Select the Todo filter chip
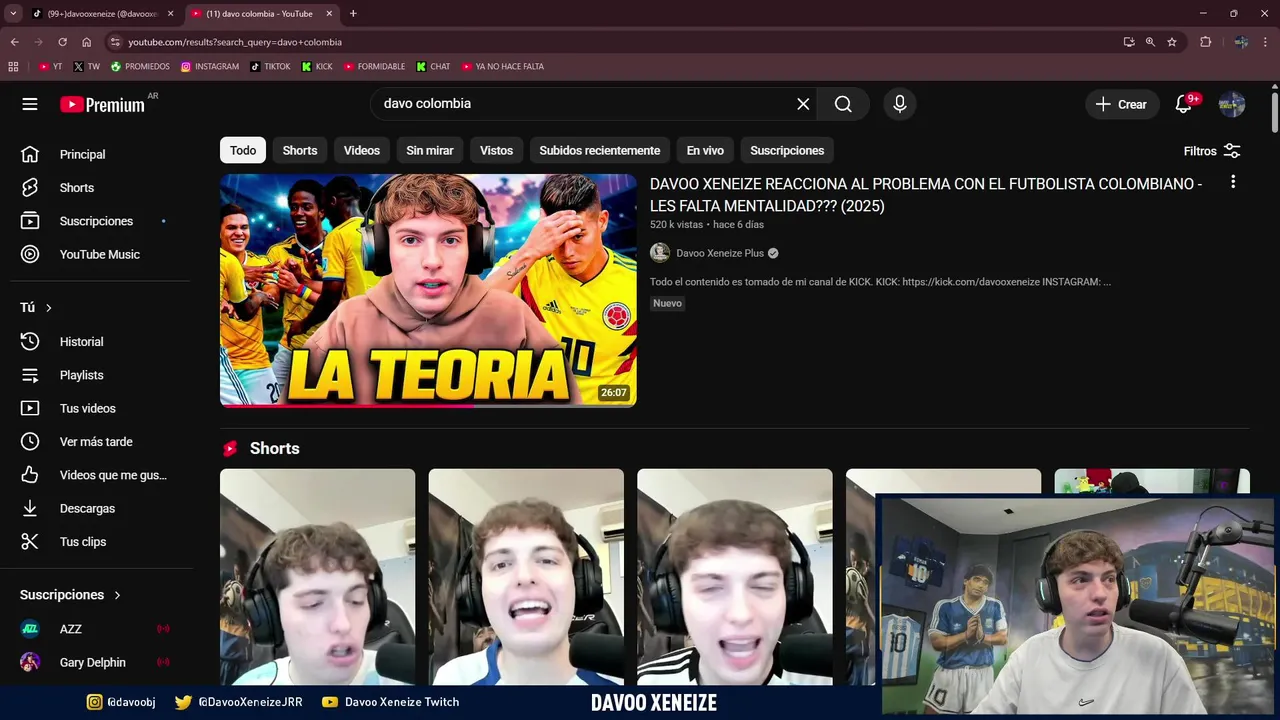The image size is (1280, 720). pyautogui.click(x=243, y=150)
